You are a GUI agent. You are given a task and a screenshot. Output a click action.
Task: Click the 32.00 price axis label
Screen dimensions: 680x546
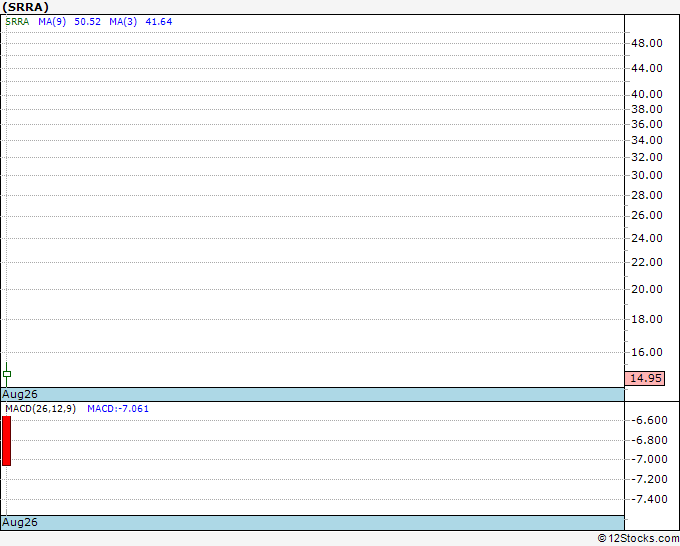pos(647,157)
